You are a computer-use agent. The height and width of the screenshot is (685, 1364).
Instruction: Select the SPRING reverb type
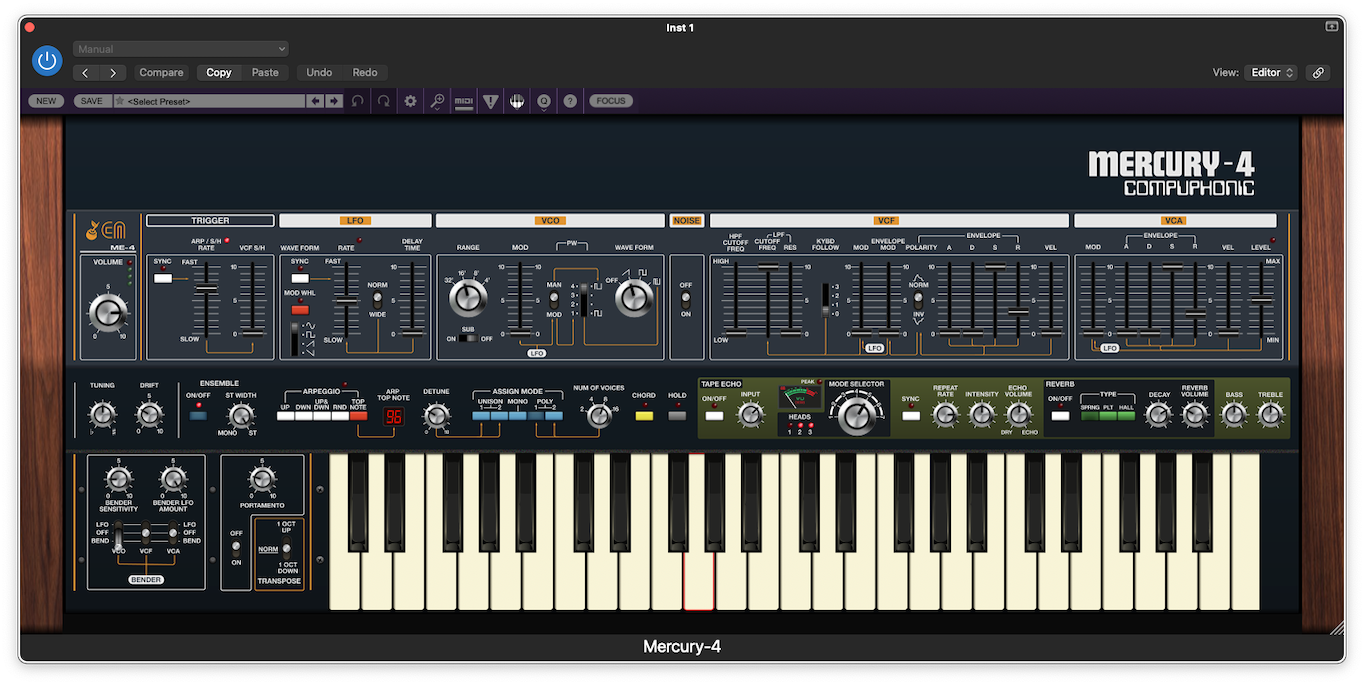click(1090, 416)
